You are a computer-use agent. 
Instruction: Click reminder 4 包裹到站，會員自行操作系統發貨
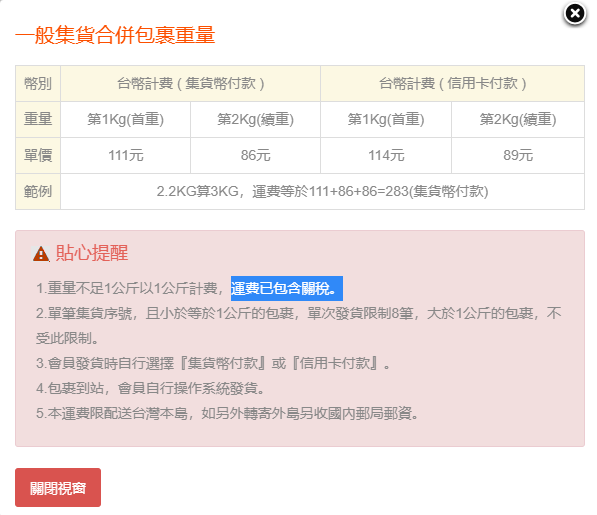[x=150, y=388]
